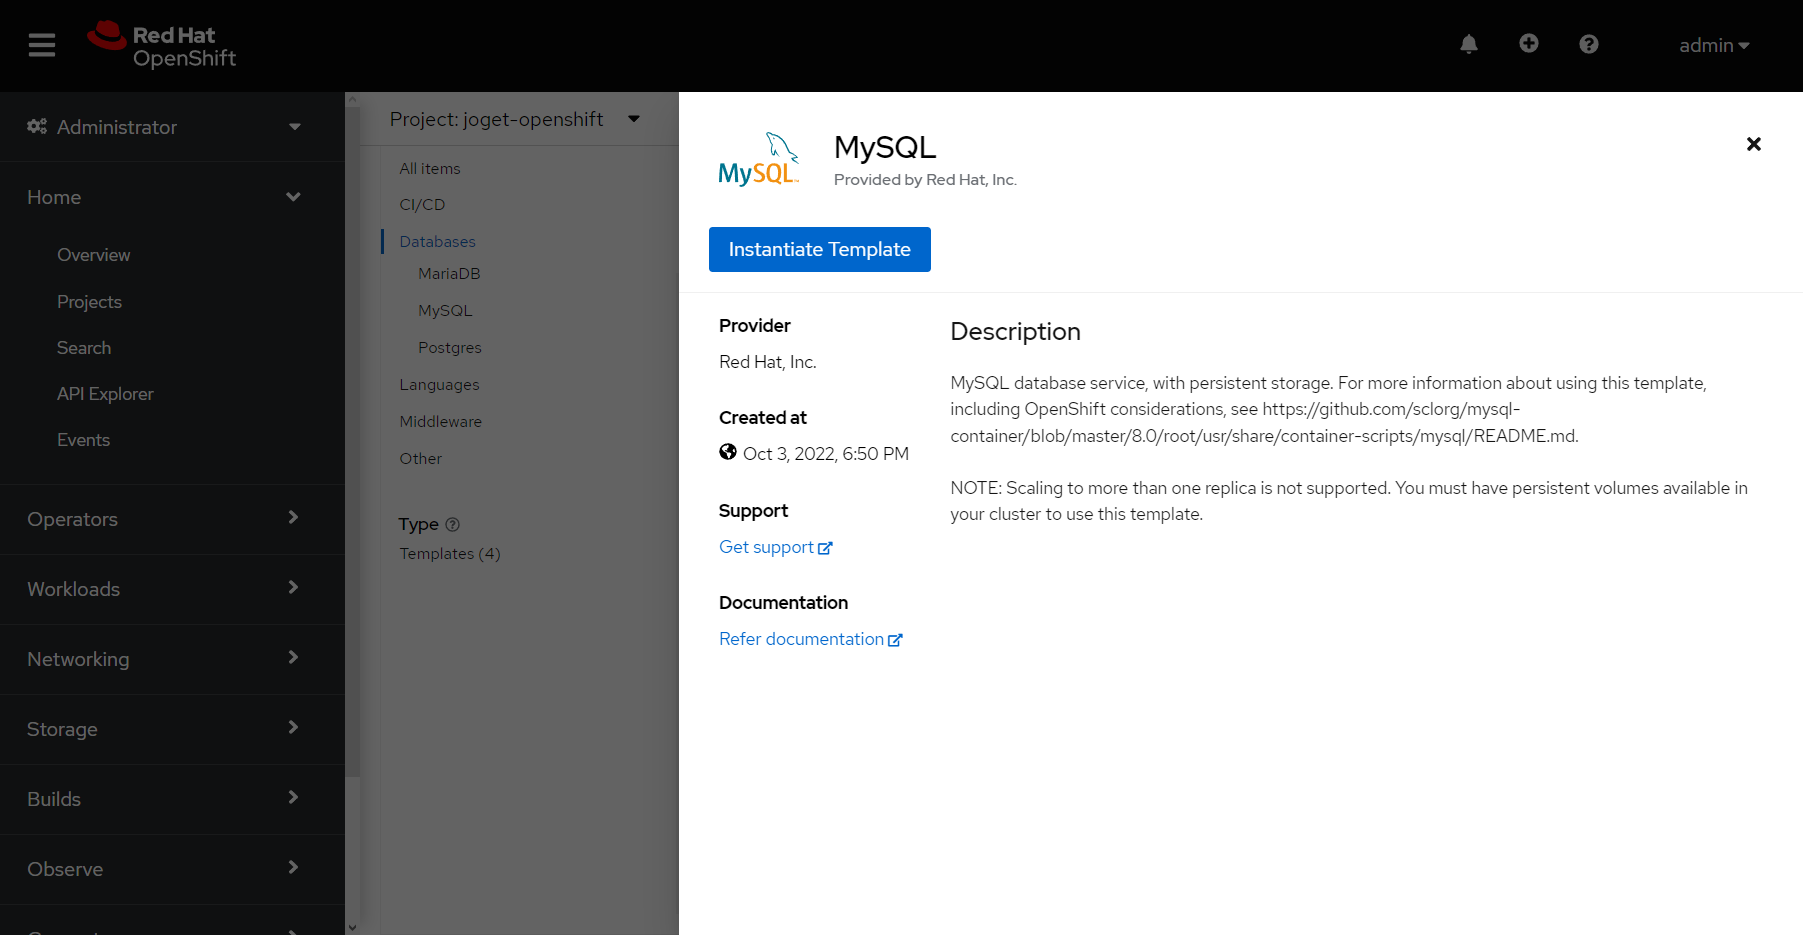Open the admin user dropdown

point(1713,45)
